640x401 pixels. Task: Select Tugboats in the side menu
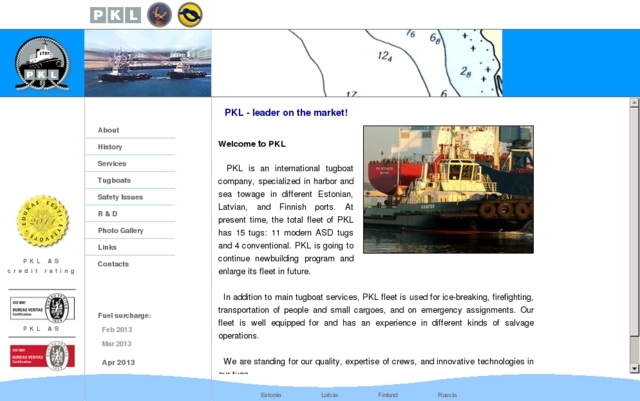click(114, 180)
